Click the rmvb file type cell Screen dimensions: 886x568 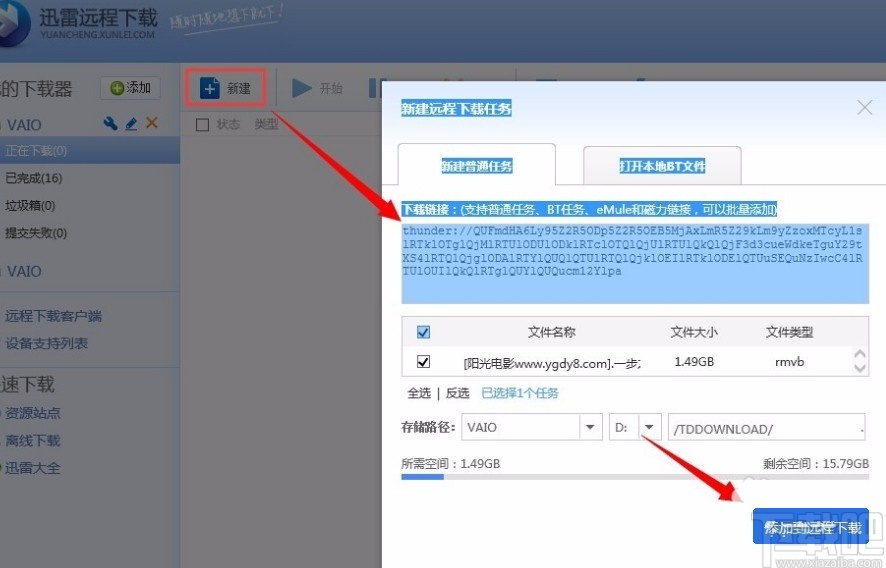tap(789, 362)
